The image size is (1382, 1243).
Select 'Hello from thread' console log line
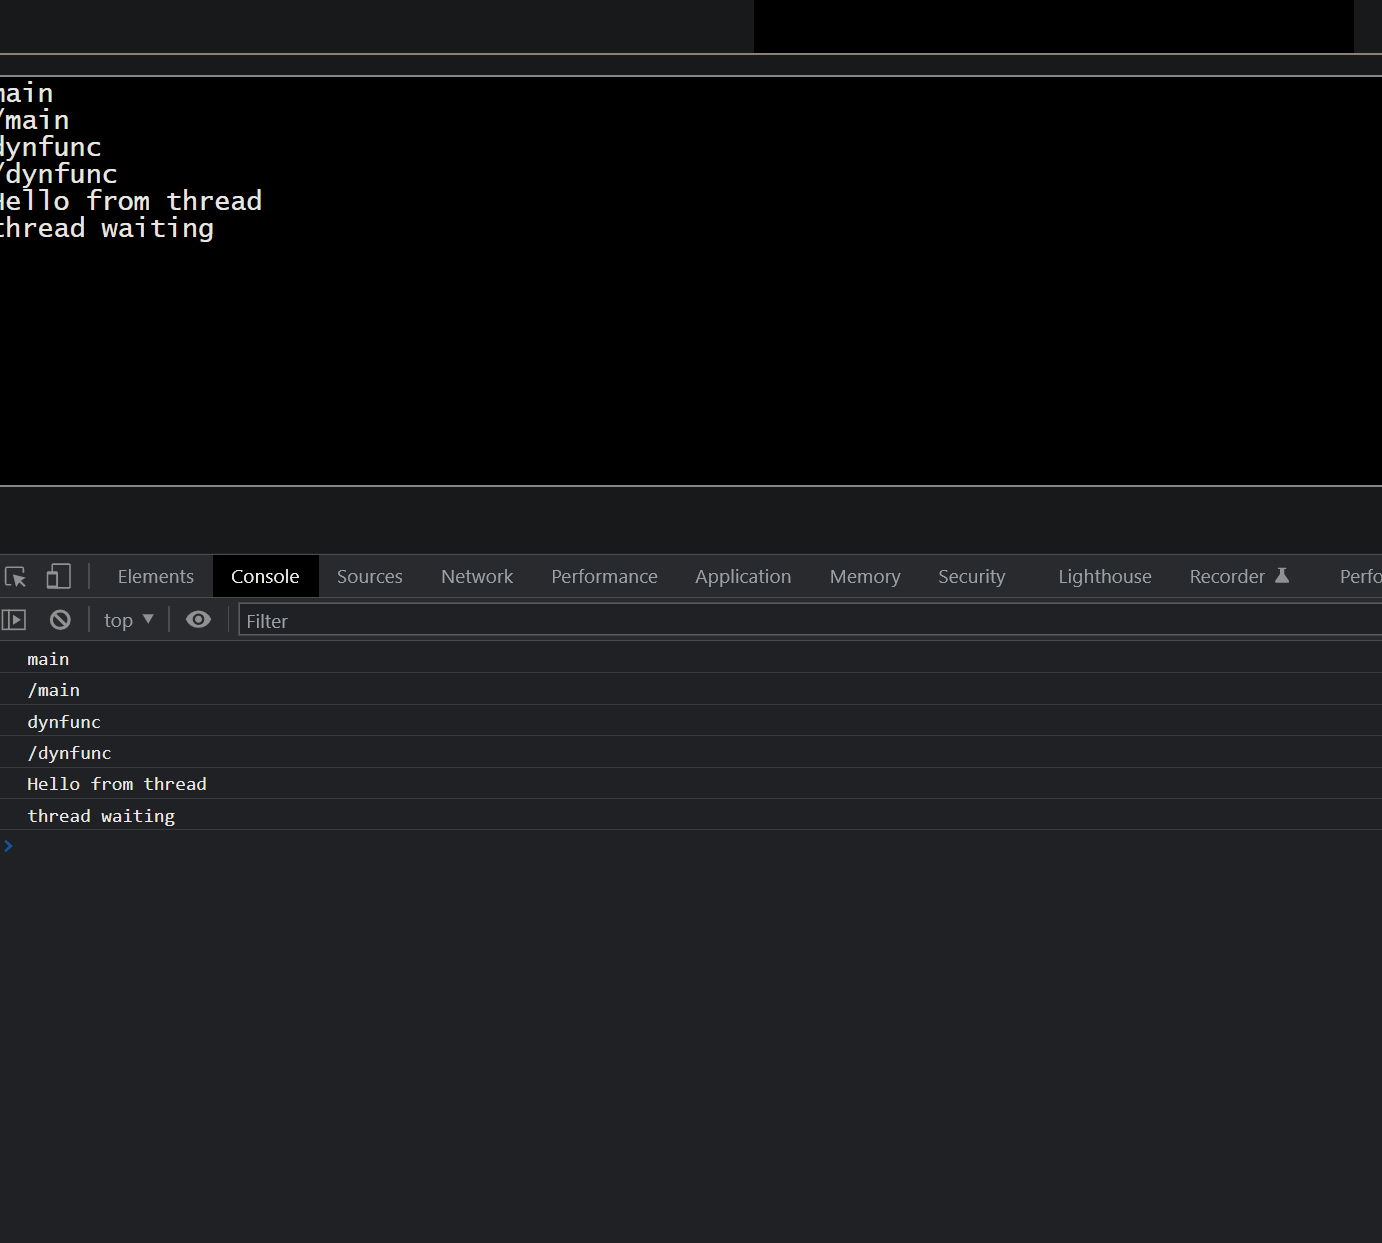pos(691,784)
